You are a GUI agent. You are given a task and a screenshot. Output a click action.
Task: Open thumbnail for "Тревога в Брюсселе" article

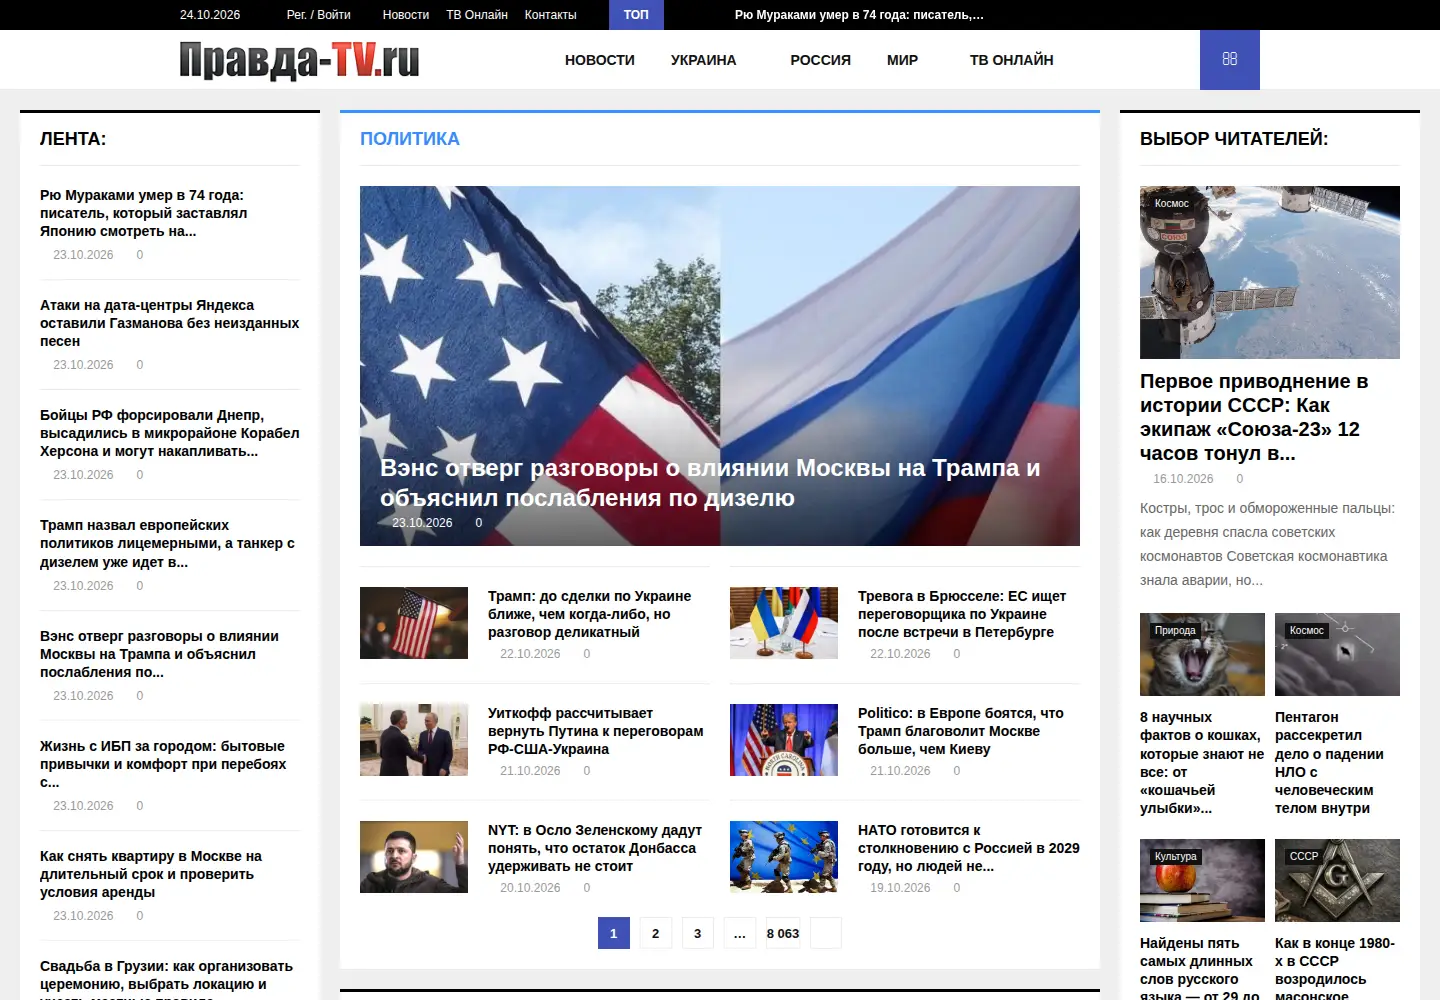[x=784, y=623]
